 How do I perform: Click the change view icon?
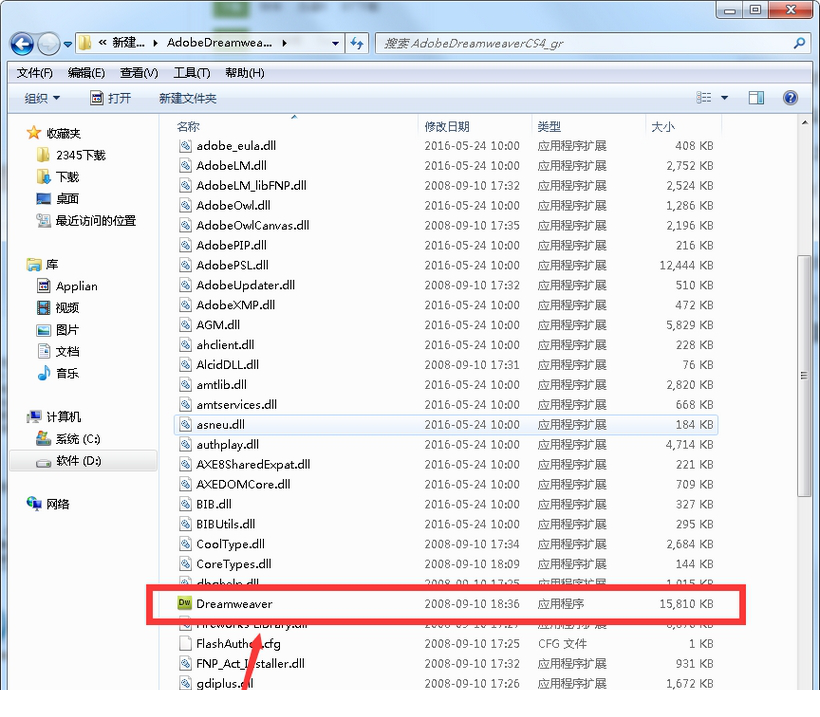[x=703, y=98]
